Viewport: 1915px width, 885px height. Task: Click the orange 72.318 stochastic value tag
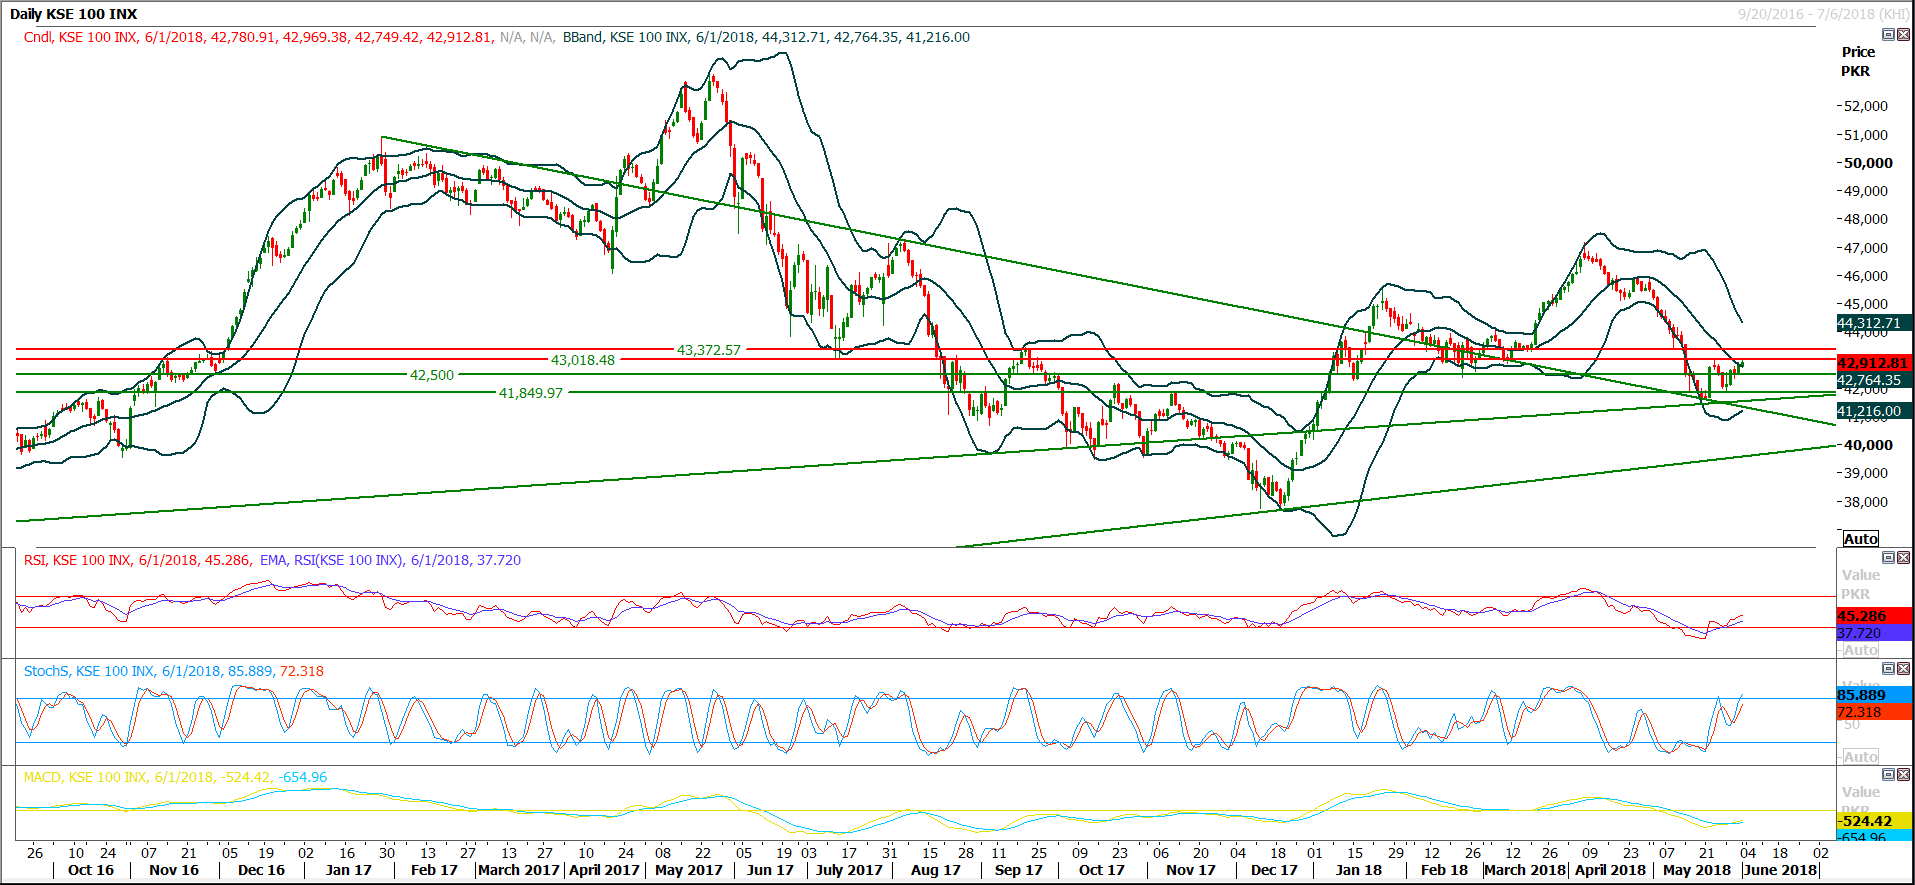[x=1874, y=712]
